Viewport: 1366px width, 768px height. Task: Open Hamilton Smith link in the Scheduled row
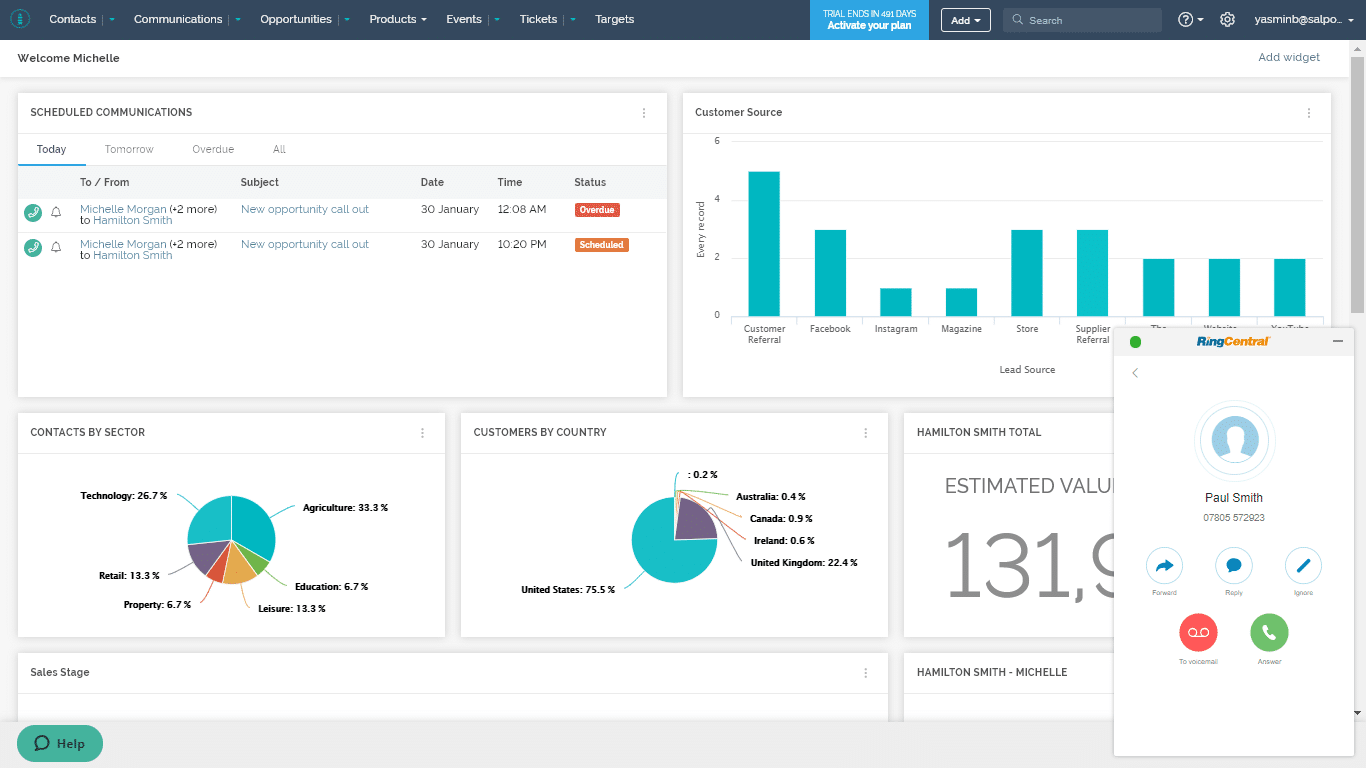[133, 255]
